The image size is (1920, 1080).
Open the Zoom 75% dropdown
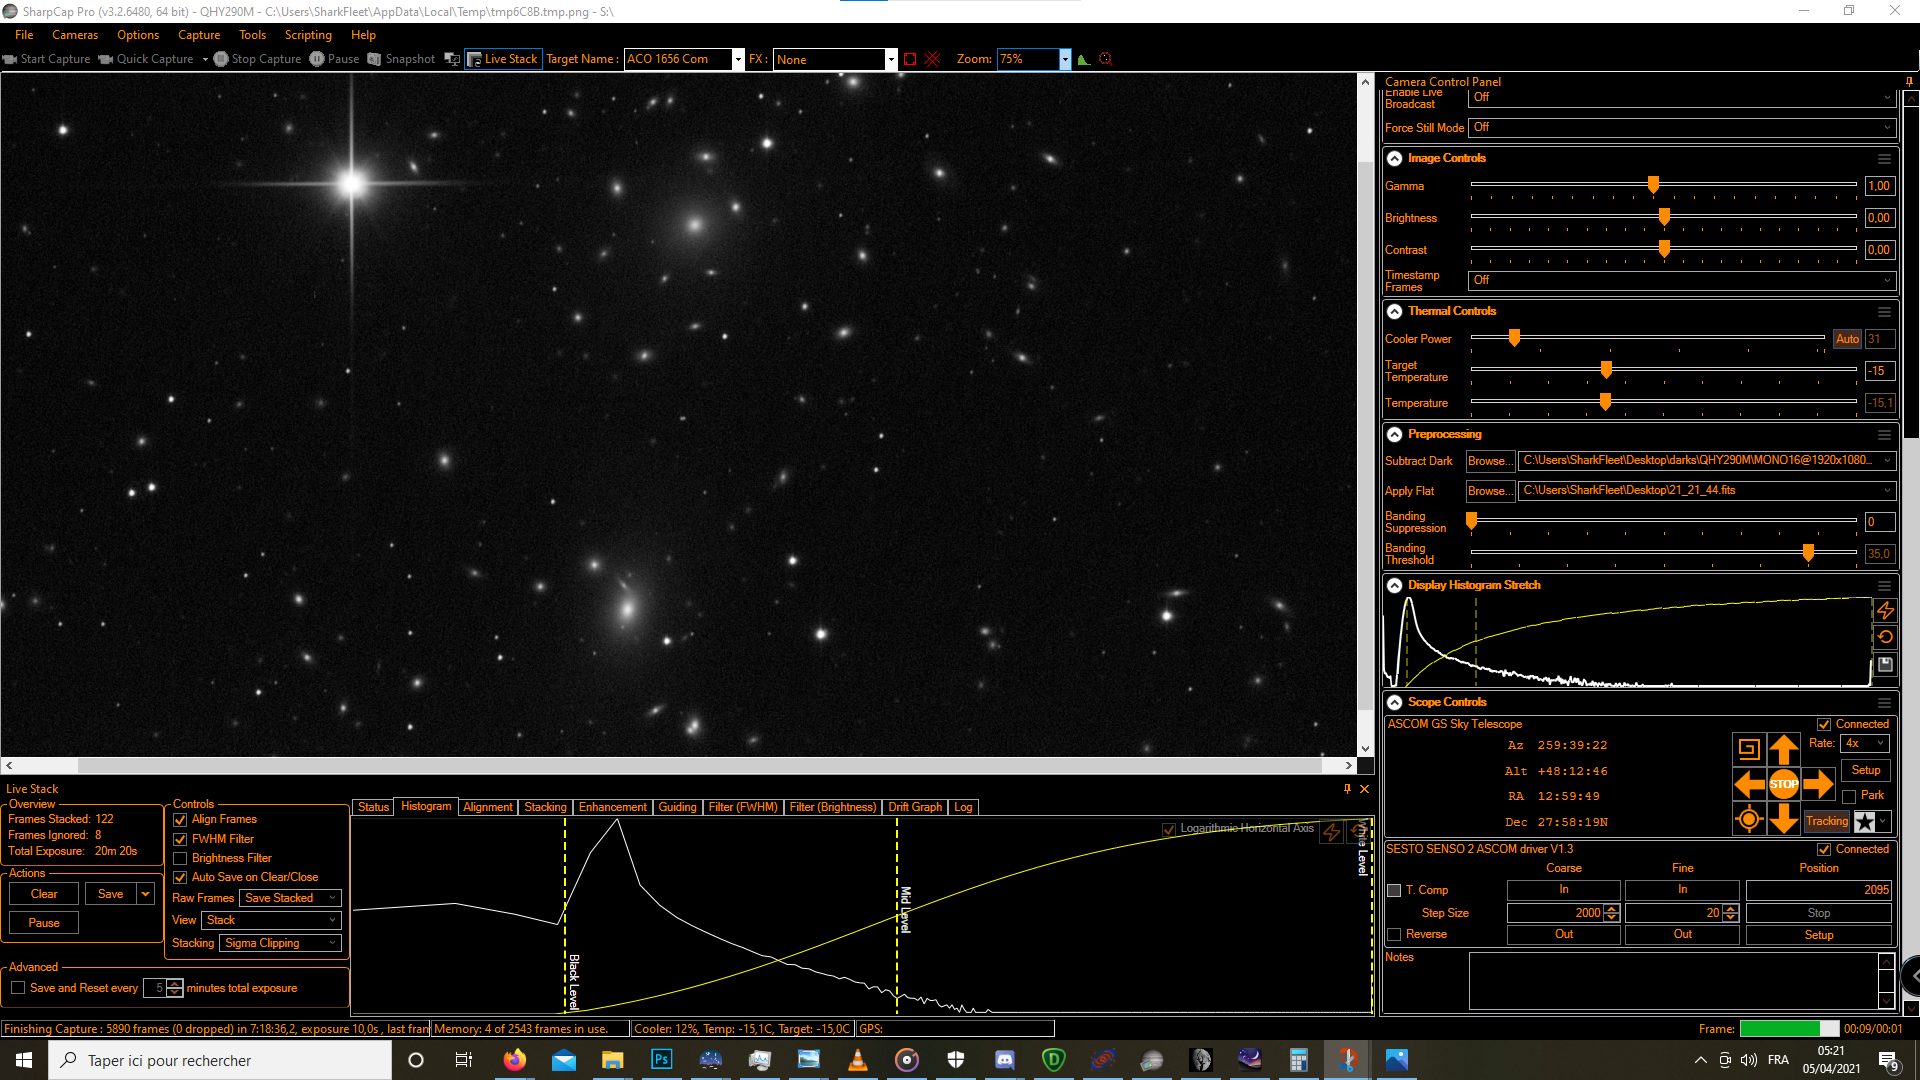click(x=1065, y=59)
